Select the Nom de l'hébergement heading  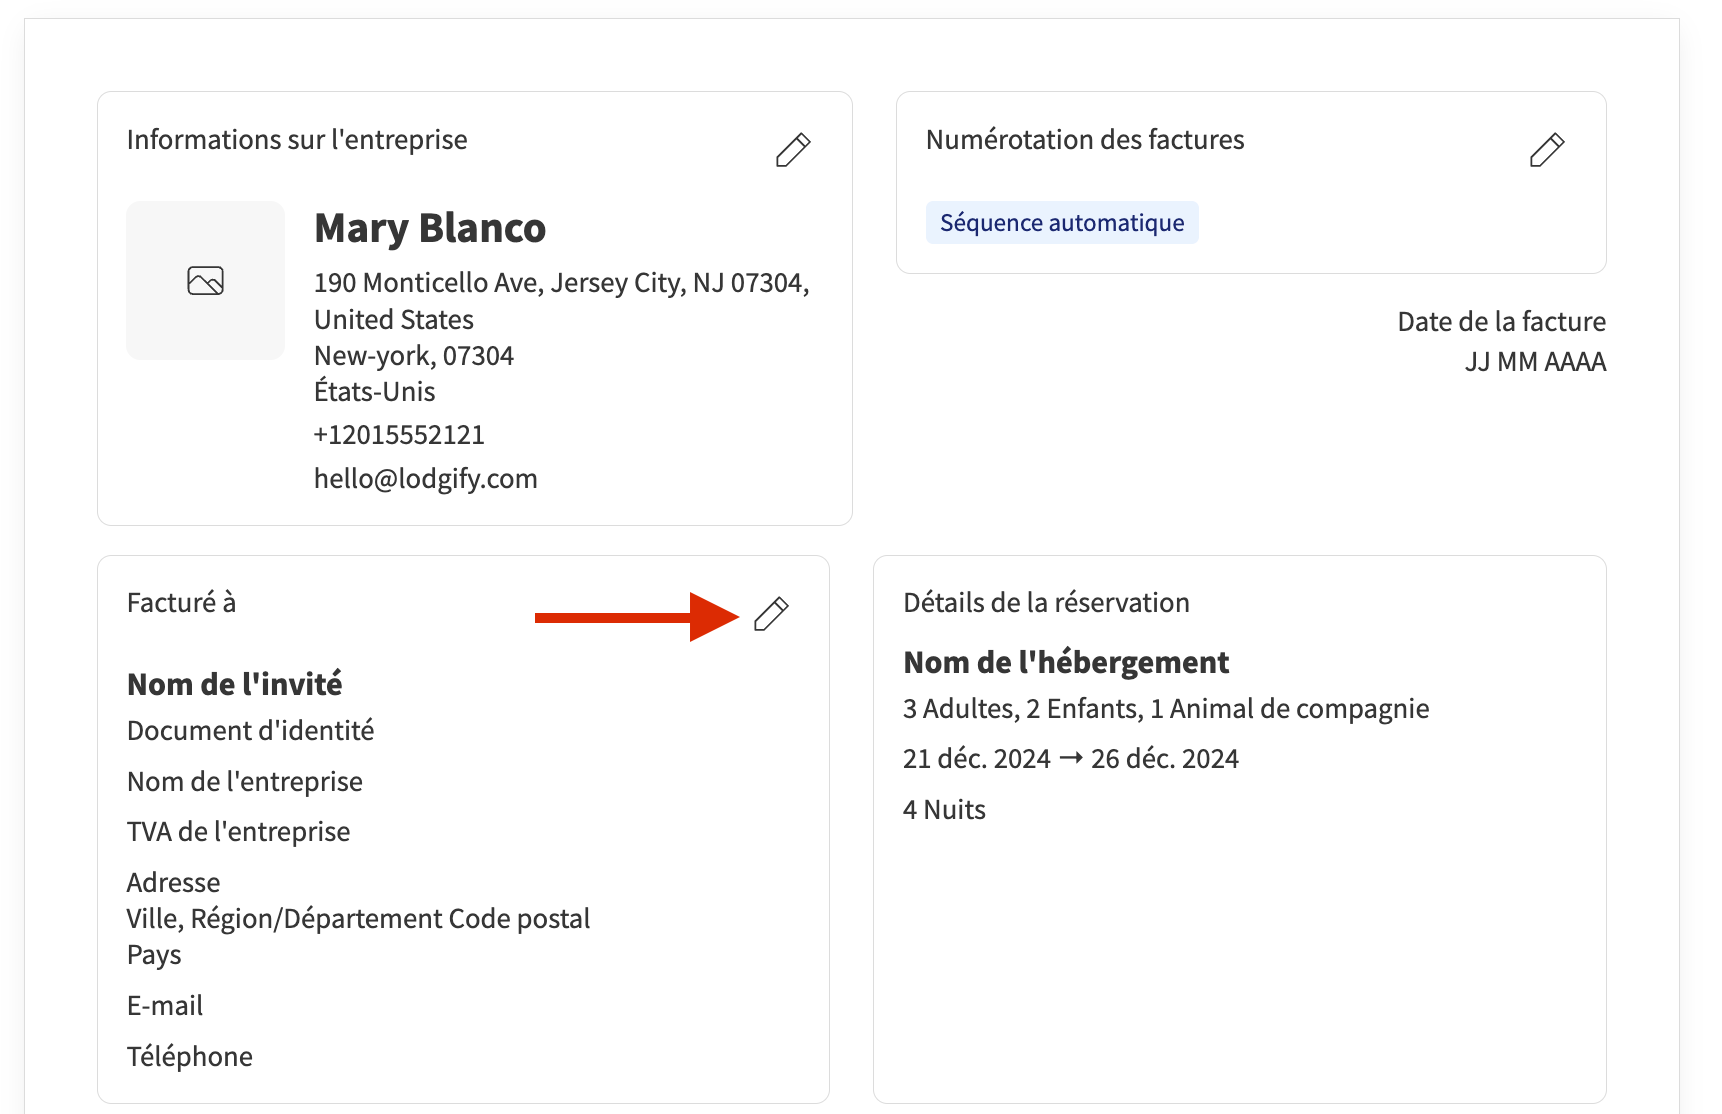tap(1066, 663)
